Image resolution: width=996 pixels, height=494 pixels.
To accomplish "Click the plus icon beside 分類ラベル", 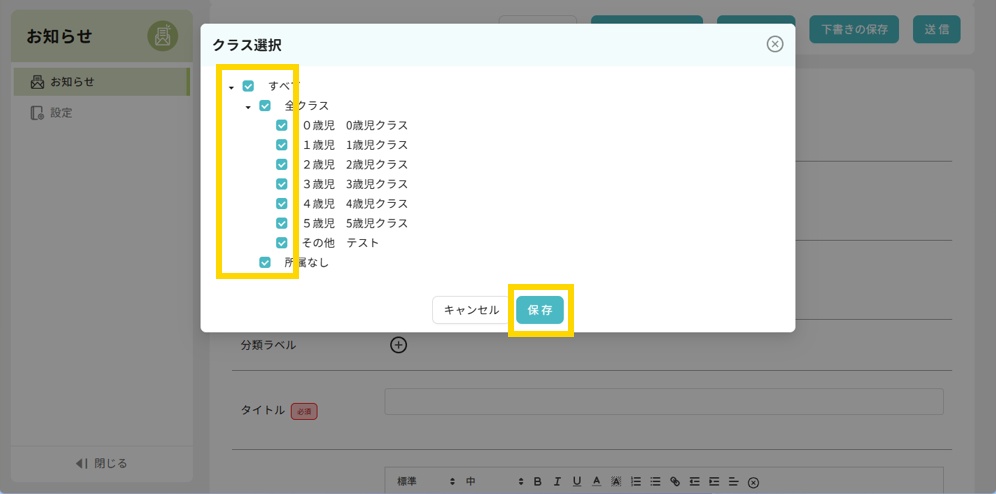I will pyautogui.click(x=398, y=345).
